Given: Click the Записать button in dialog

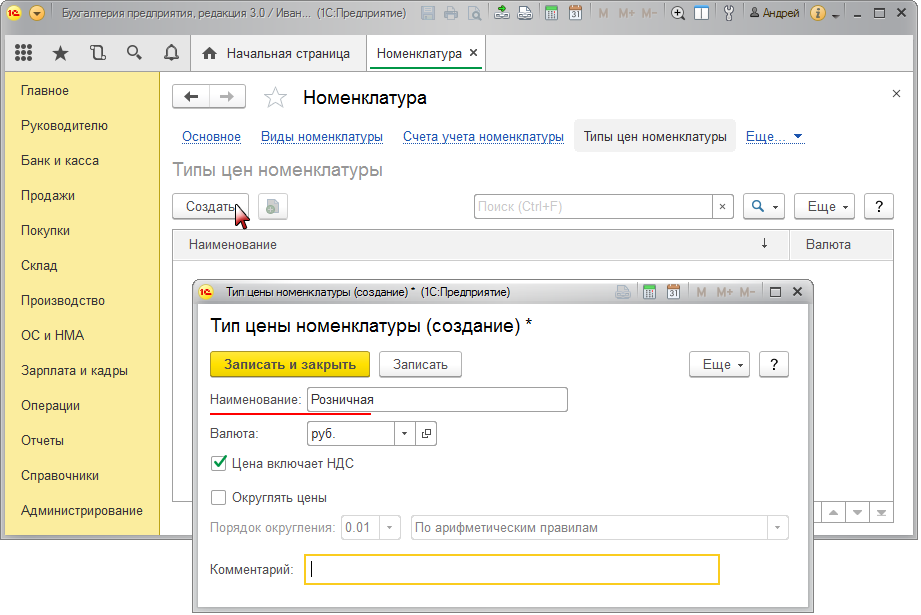Looking at the screenshot, I should [421, 364].
